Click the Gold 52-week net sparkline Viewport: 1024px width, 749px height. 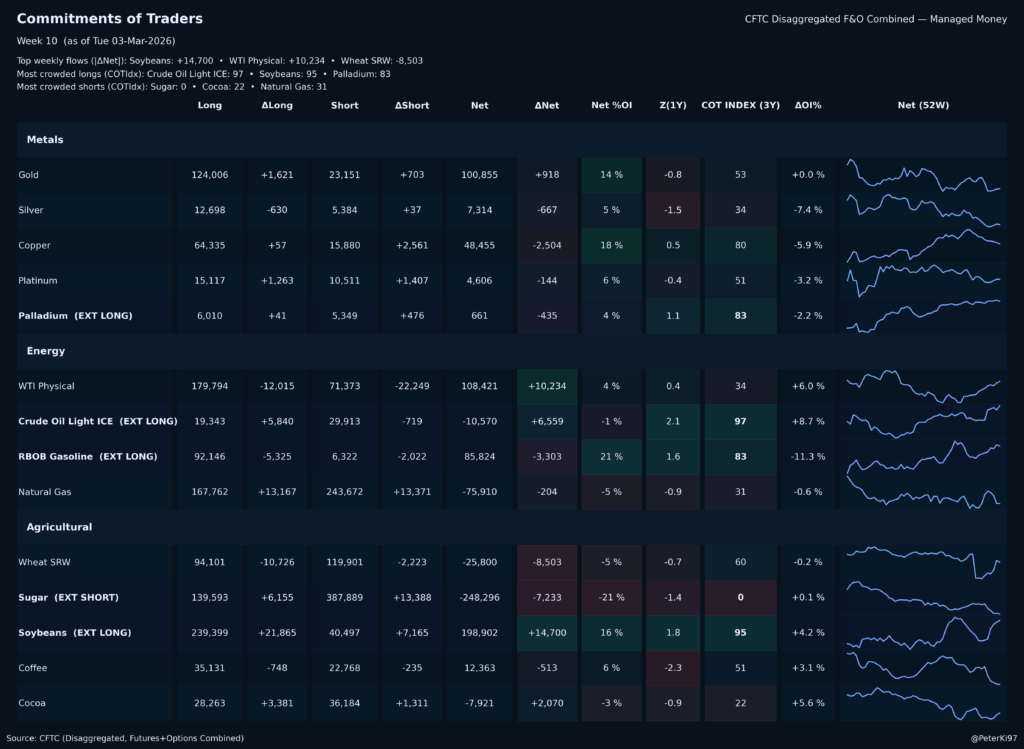coord(923,175)
